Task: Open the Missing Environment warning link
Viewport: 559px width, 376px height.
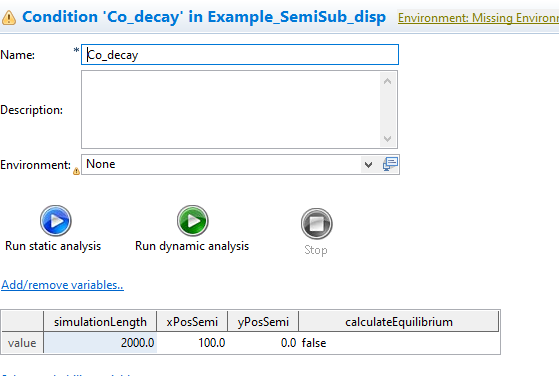Action: 478,18
